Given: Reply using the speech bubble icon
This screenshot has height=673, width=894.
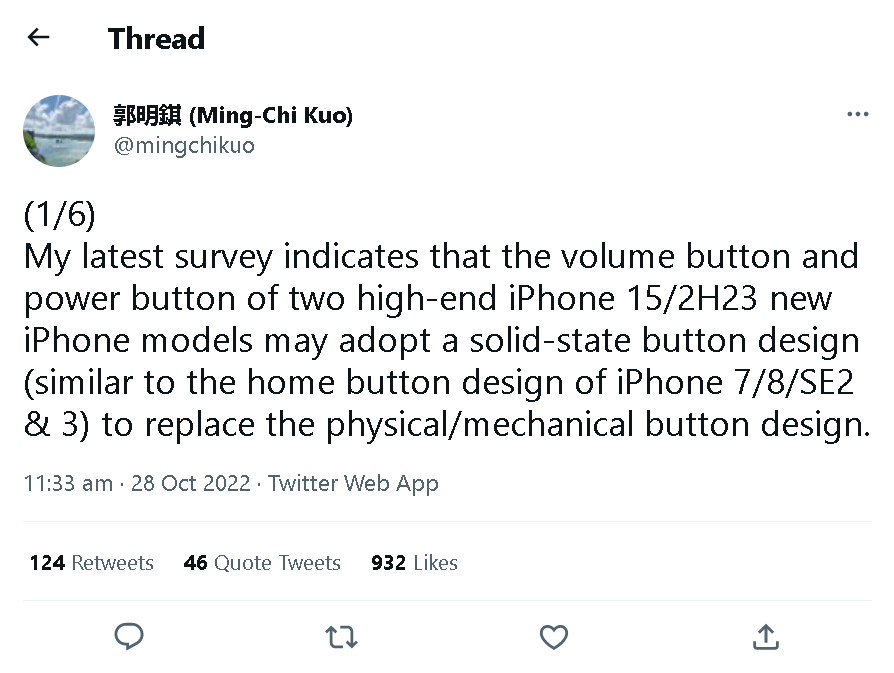Looking at the screenshot, I should pos(129,636).
